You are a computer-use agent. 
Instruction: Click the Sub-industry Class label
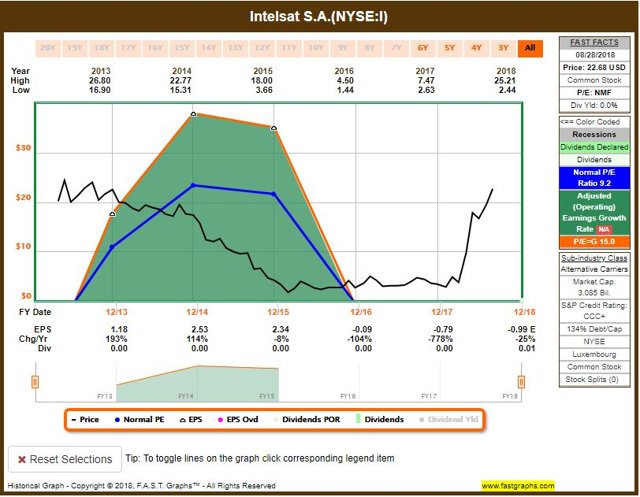(594, 258)
